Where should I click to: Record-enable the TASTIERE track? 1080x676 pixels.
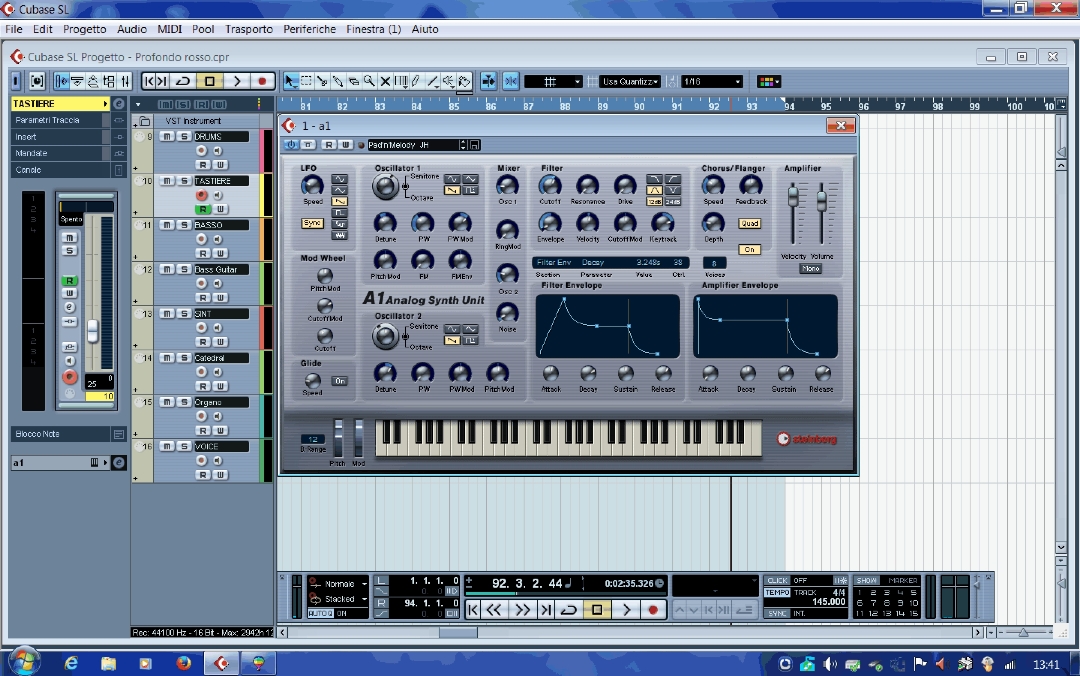(x=202, y=195)
